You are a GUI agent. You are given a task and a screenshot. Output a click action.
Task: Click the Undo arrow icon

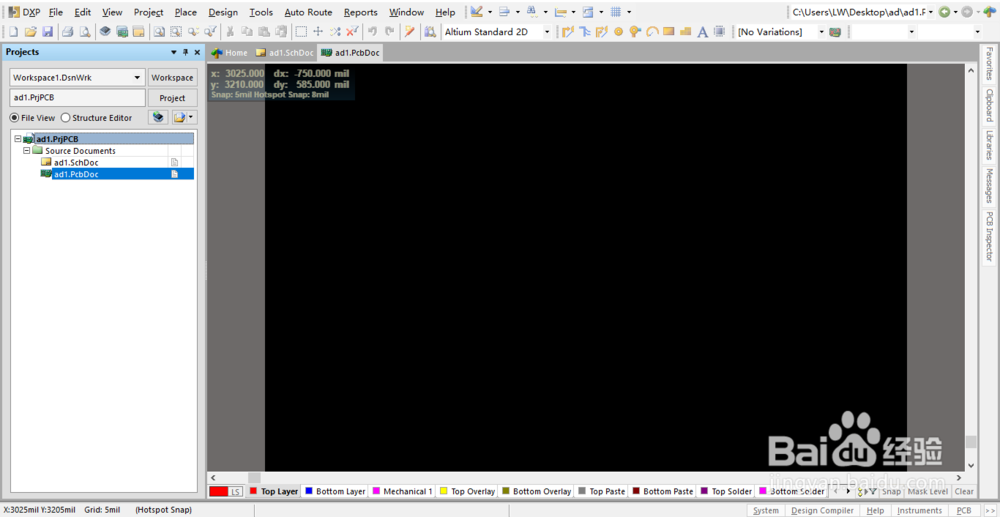tap(372, 32)
